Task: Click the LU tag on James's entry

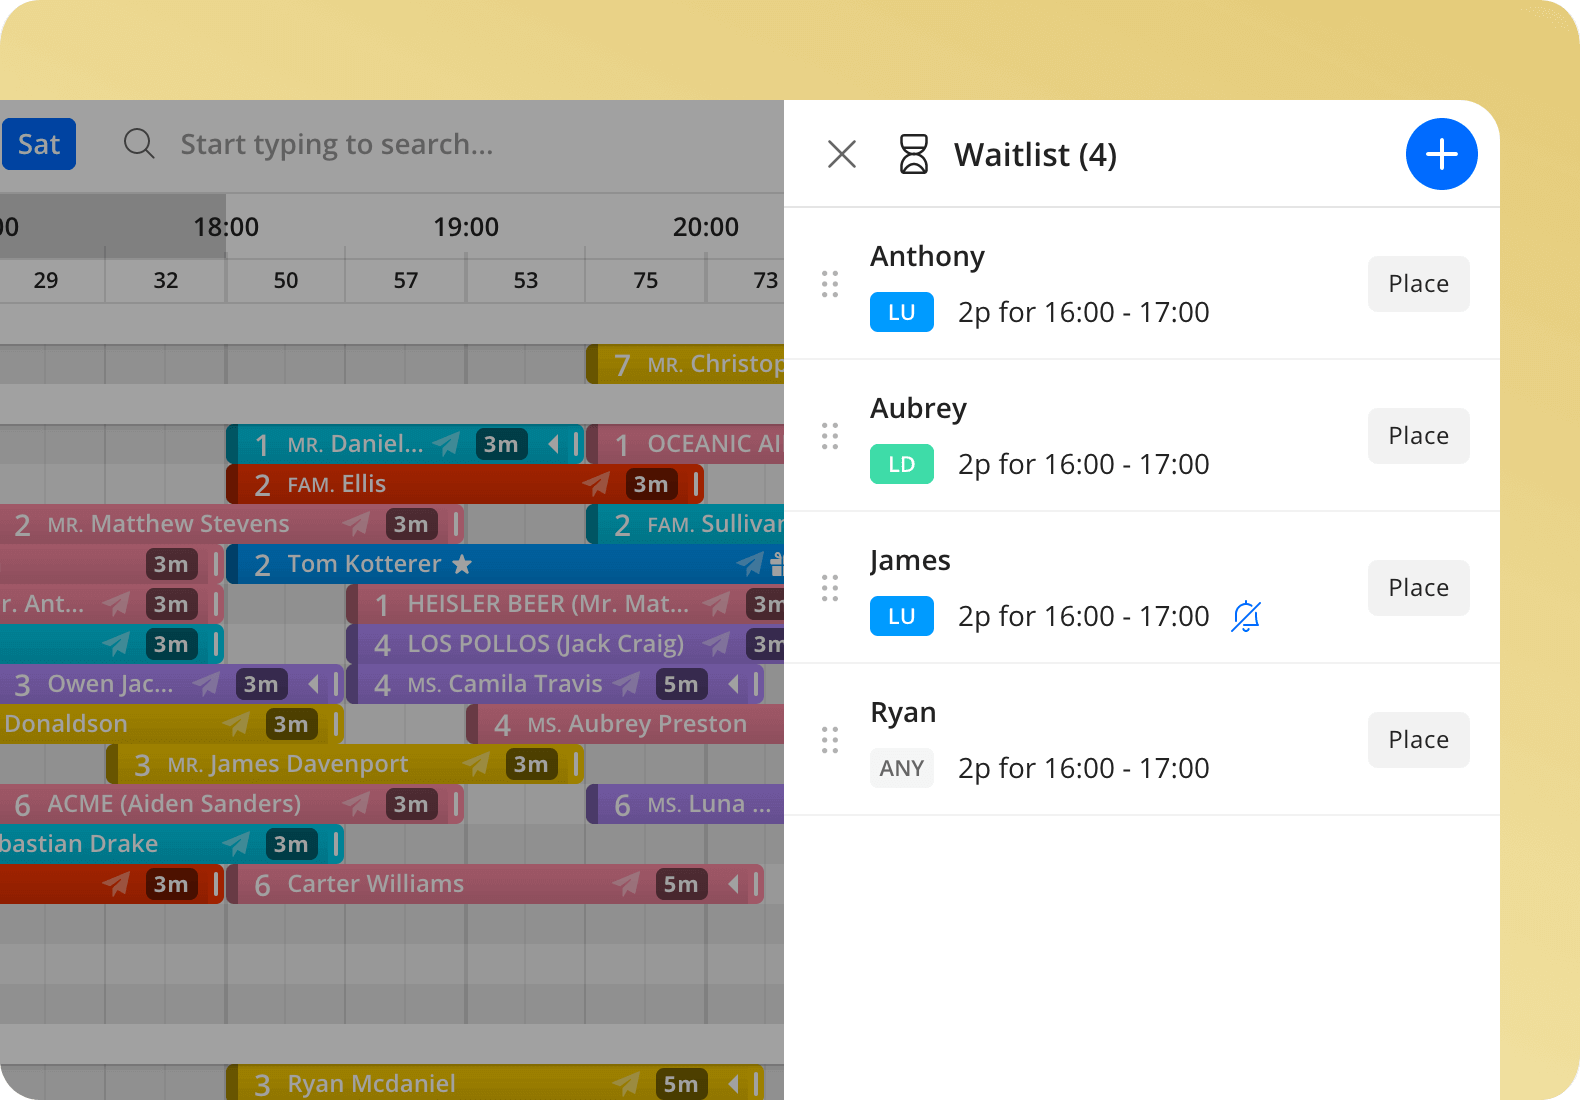Action: click(901, 616)
